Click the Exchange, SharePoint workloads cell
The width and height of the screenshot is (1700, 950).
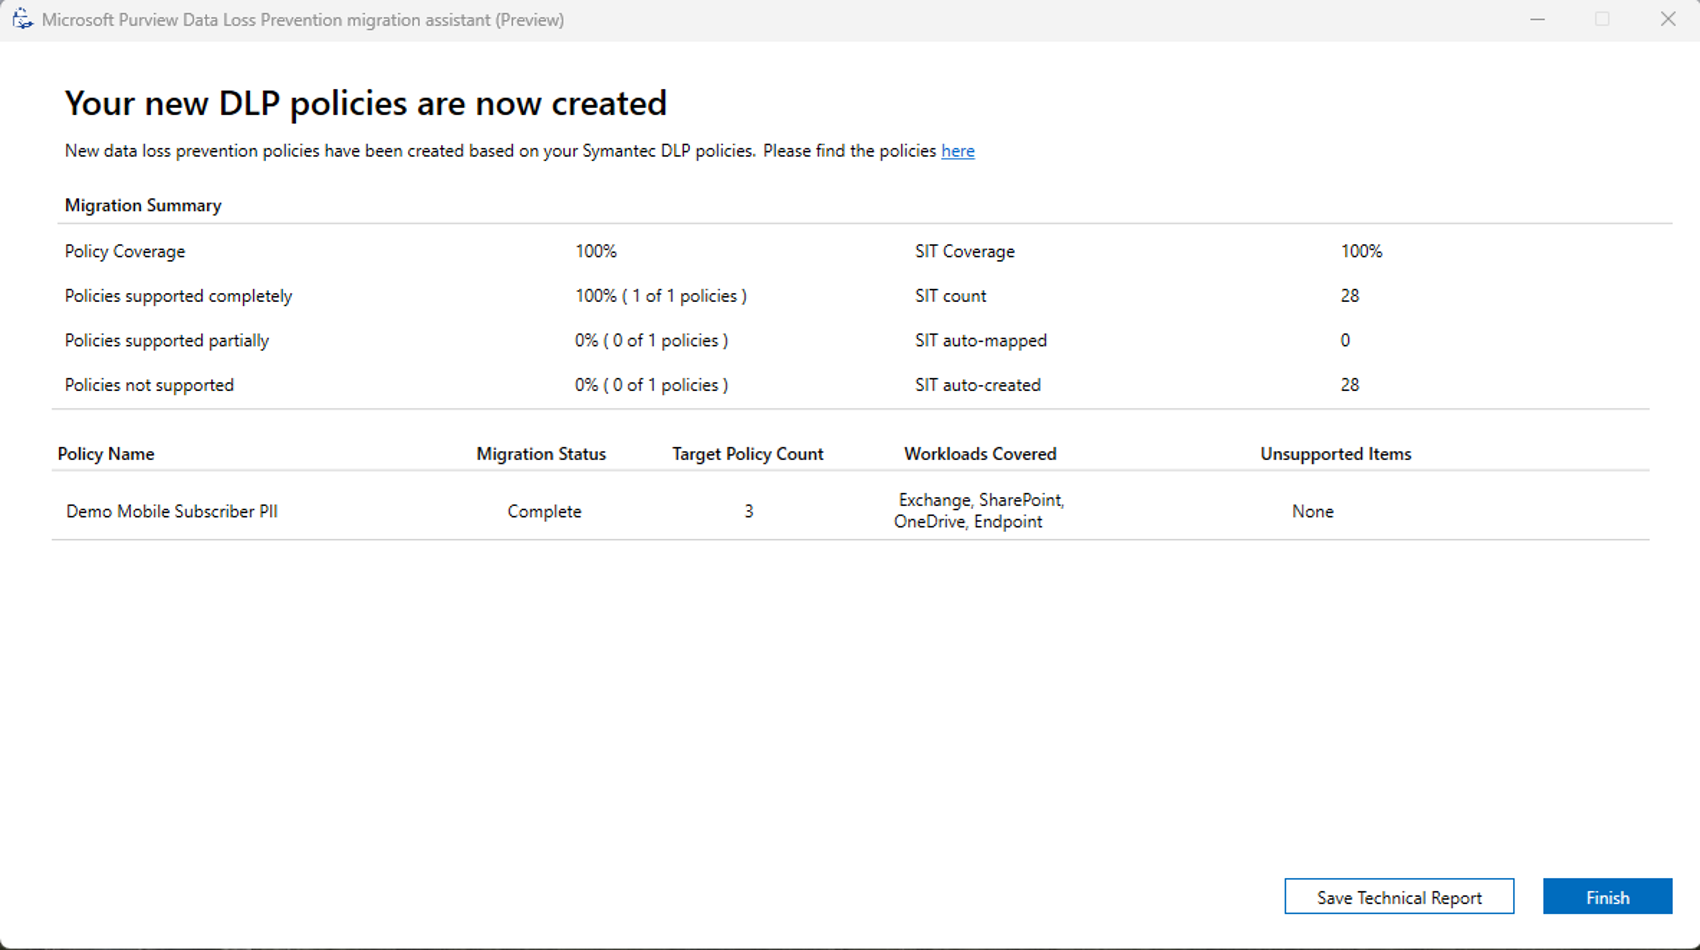pos(979,510)
